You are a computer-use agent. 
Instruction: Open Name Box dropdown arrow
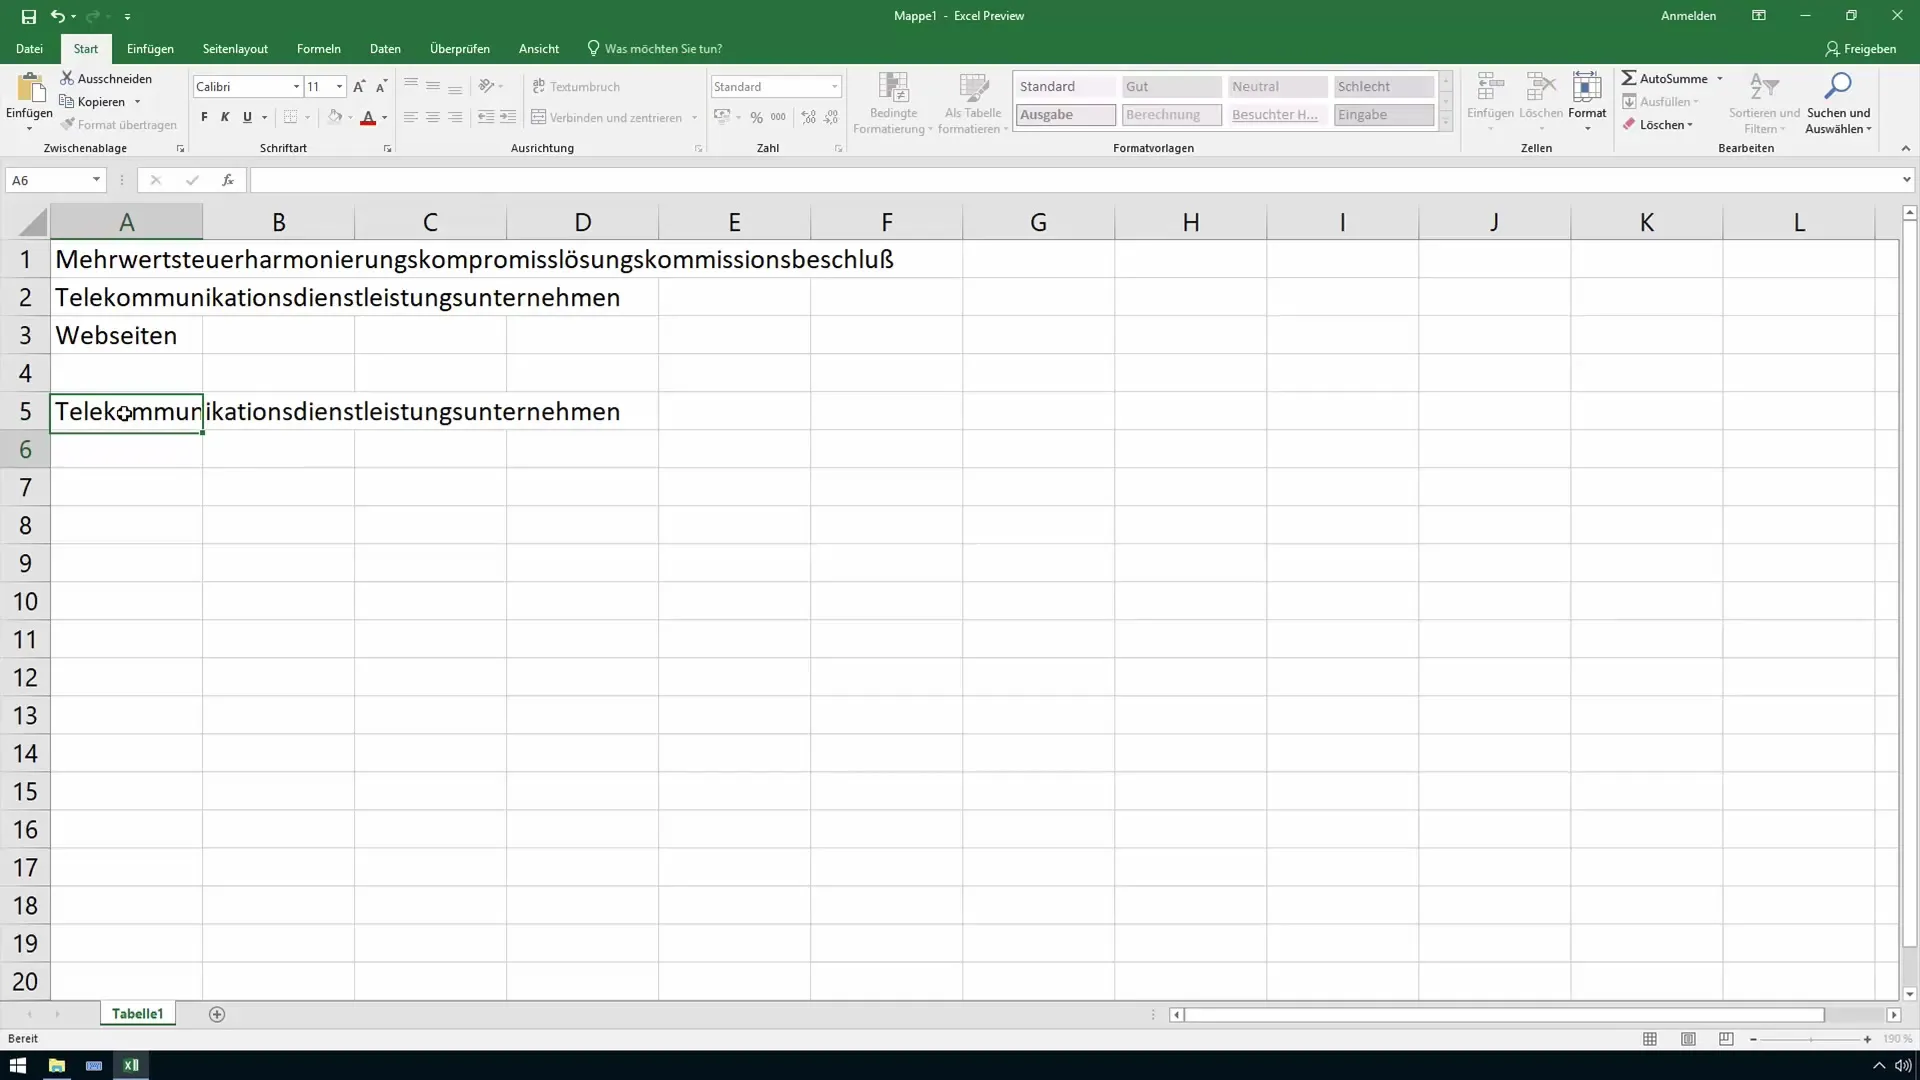pos(96,180)
